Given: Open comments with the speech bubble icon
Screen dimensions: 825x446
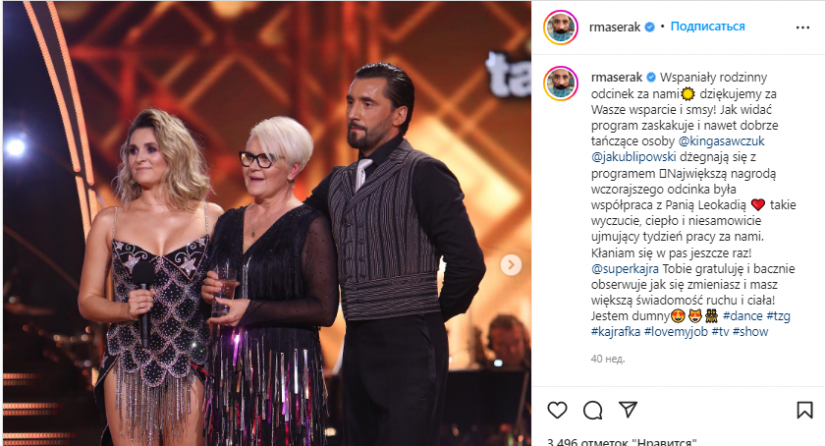Looking at the screenshot, I should [593, 410].
